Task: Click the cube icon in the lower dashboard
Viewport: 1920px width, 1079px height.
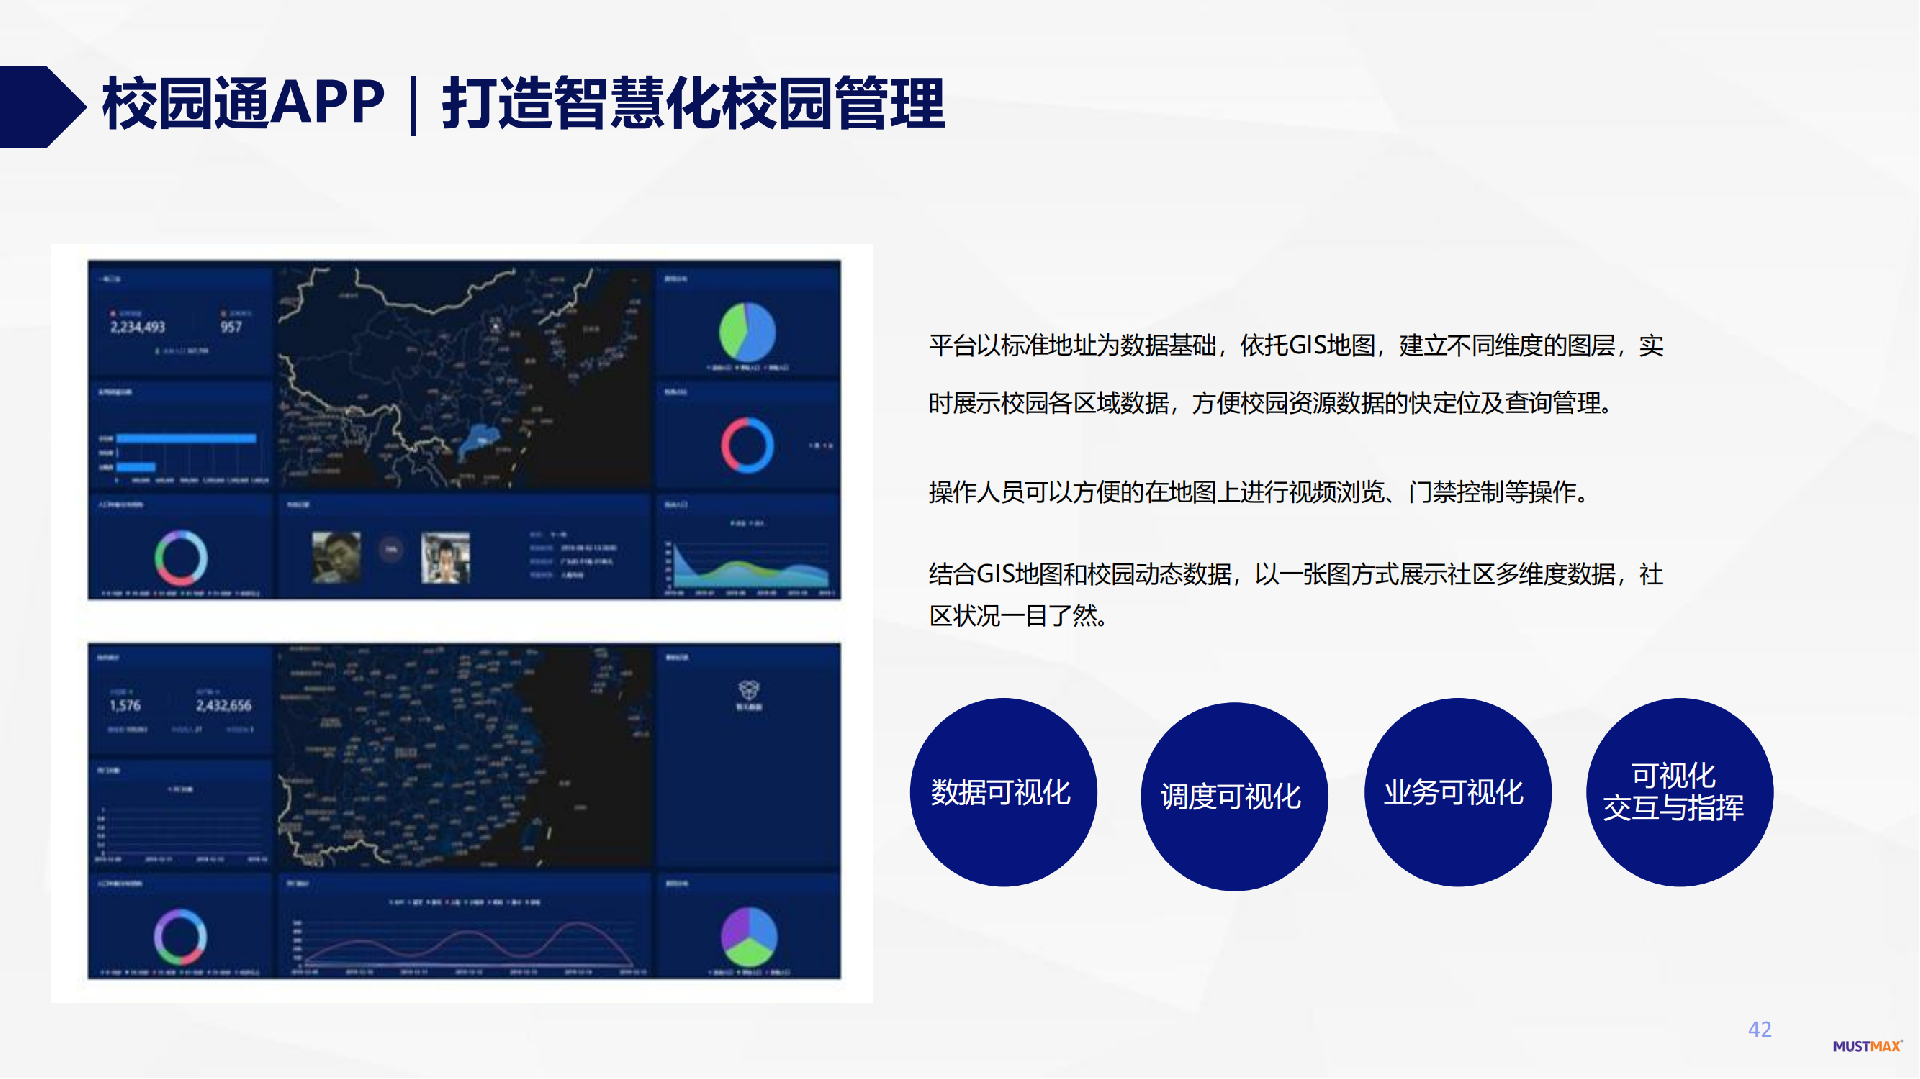Action: pyautogui.click(x=748, y=690)
